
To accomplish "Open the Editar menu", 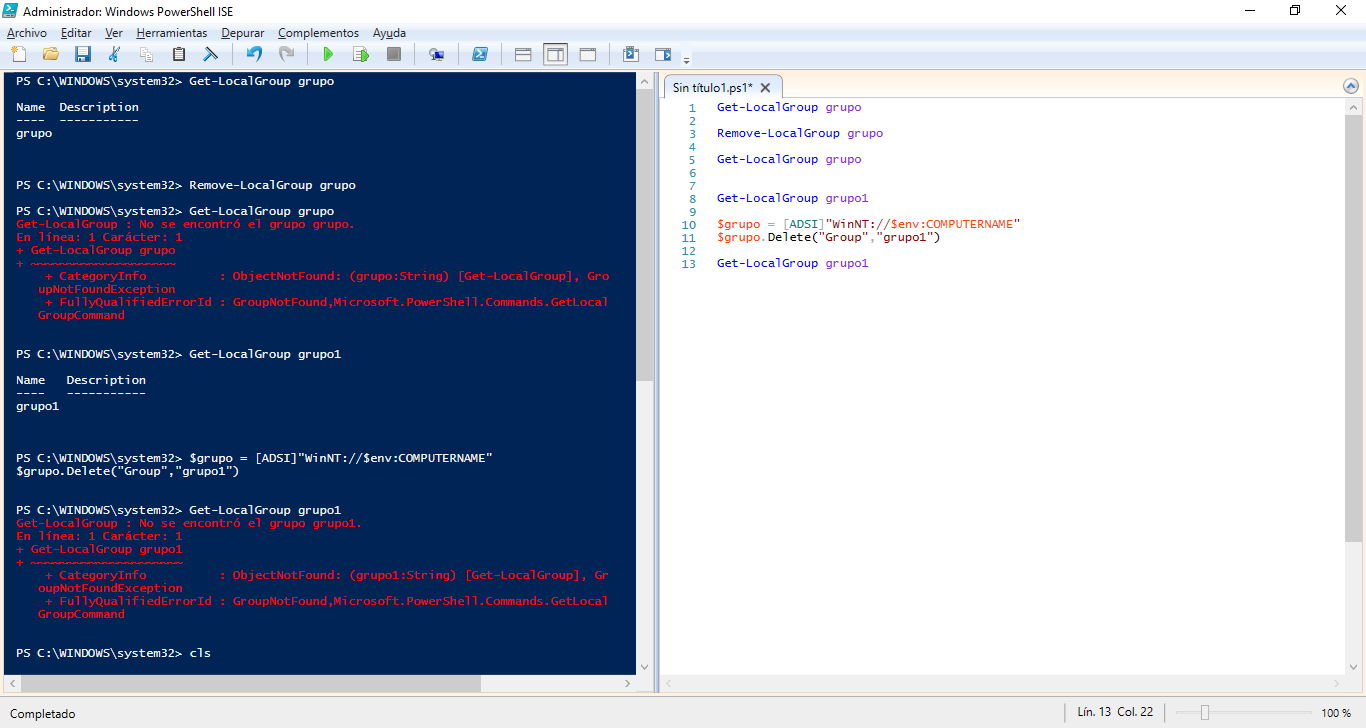I will pos(76,33).
